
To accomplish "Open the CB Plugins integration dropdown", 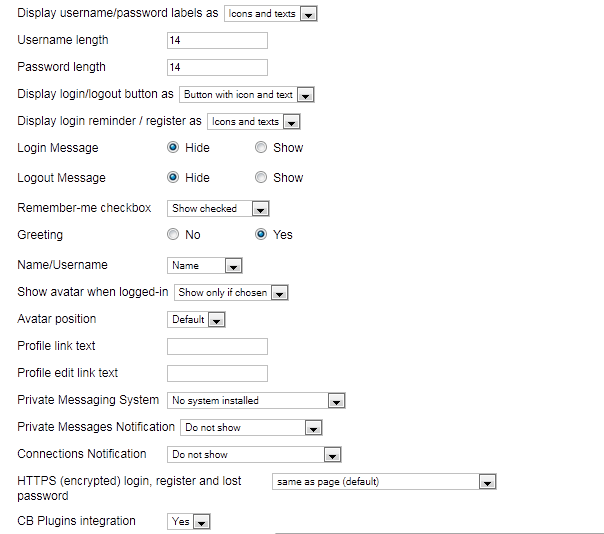I will pyautogui.click(x=189, y=522).
